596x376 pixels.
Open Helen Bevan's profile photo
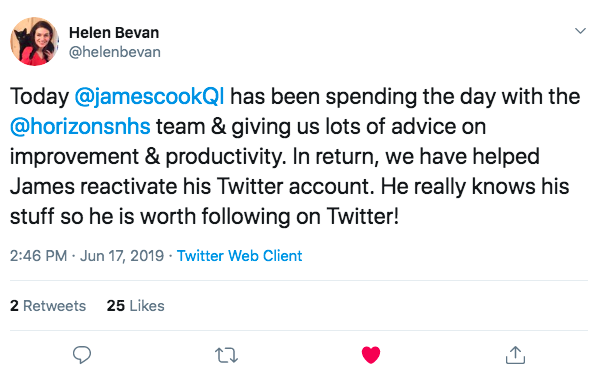[x=34, y=41]
